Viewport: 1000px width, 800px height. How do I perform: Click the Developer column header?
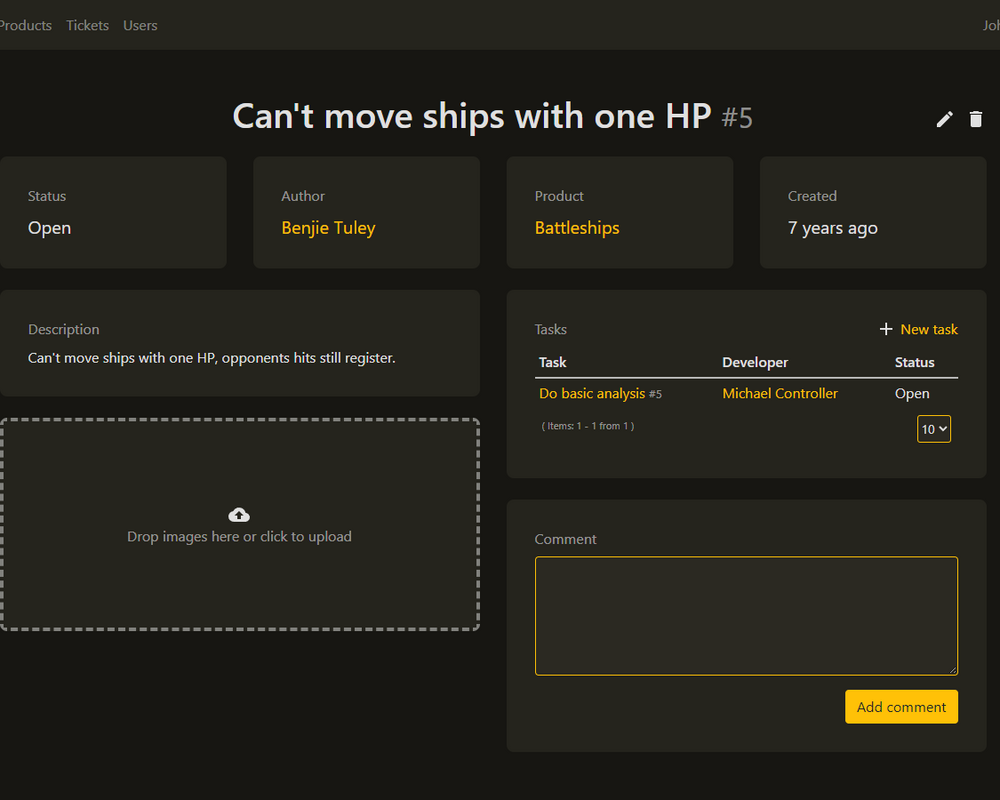[x=755, y=362]
